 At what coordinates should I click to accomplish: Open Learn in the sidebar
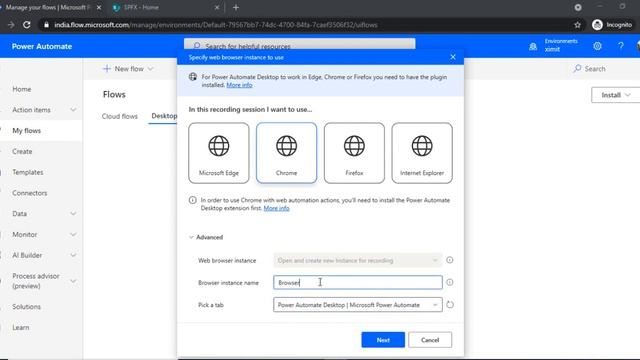[20, 327]
